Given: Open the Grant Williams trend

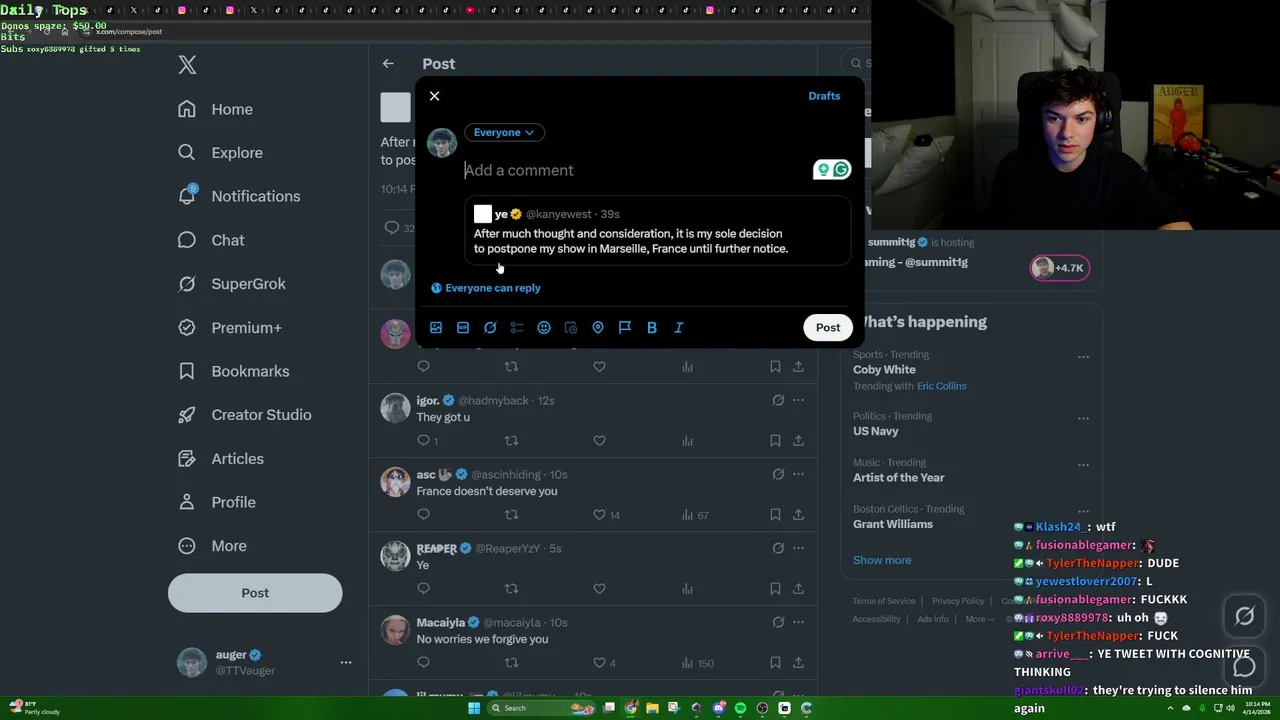Looking at the screenshot, I should (x=892, y=524).
